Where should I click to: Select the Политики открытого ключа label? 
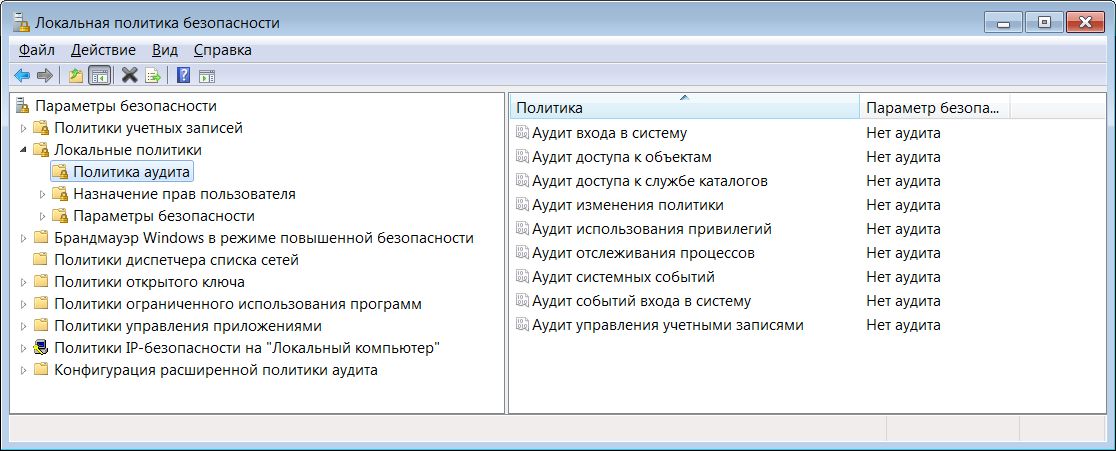(149, 282)
